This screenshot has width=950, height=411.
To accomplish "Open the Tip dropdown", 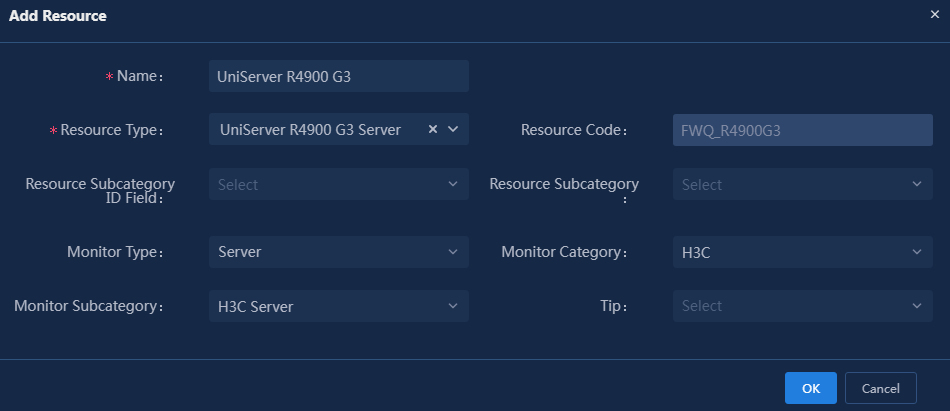I will click(803, 306).
